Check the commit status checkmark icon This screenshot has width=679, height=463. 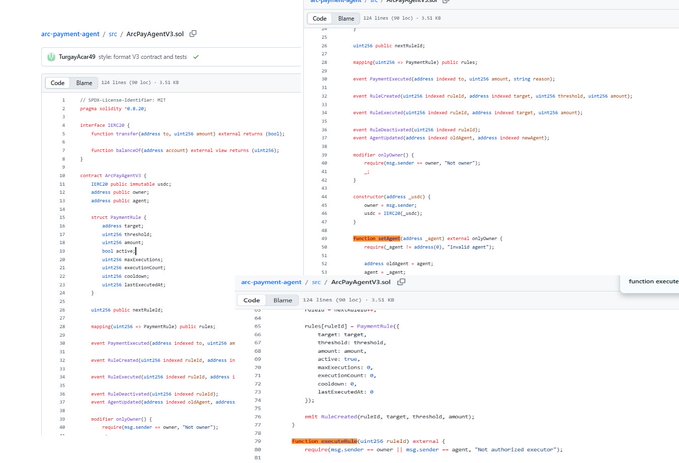tap(196, 57)
